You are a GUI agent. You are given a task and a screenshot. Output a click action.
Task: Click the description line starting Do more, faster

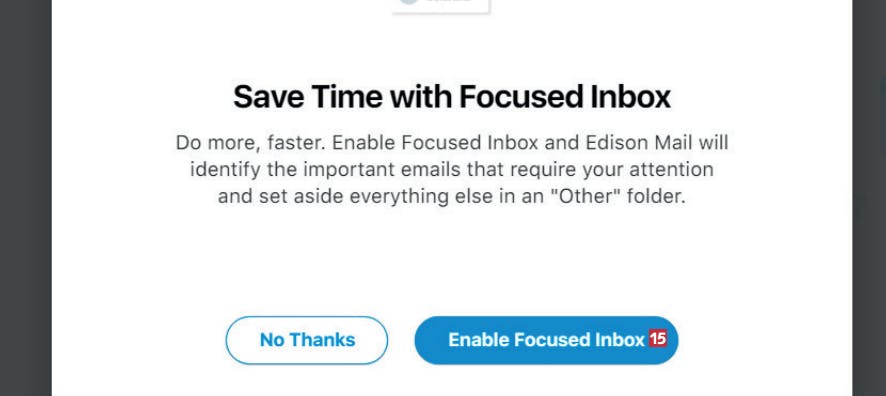[x=452, y=143]
